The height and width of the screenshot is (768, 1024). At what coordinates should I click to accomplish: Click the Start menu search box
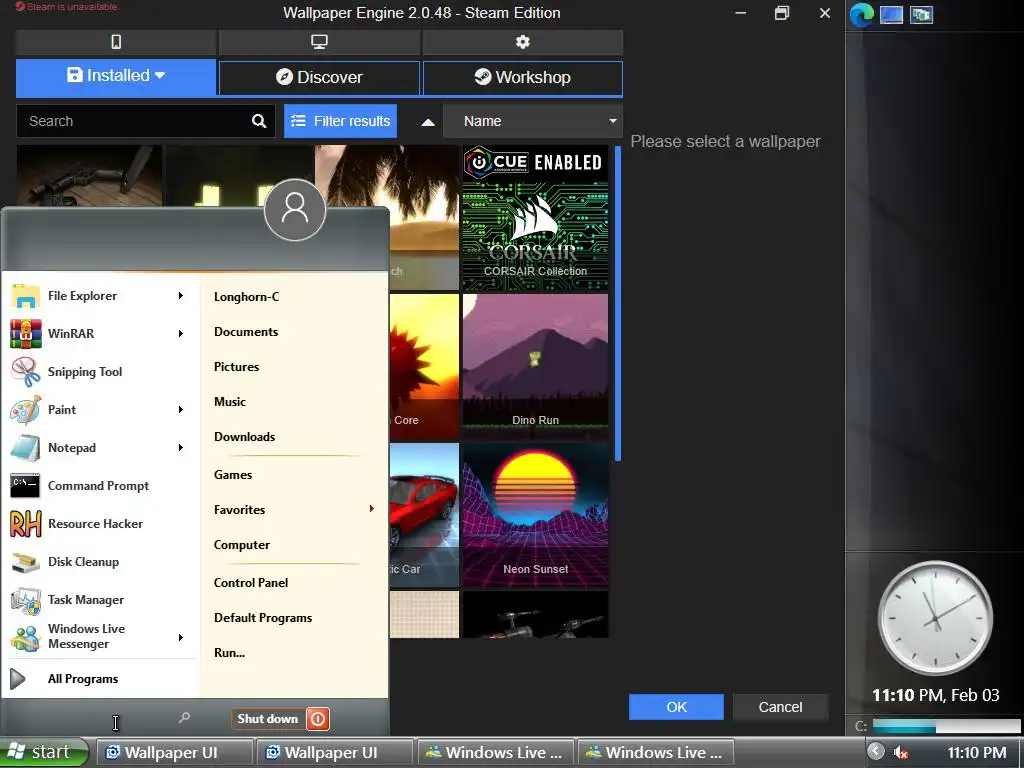tap(99, 719)
